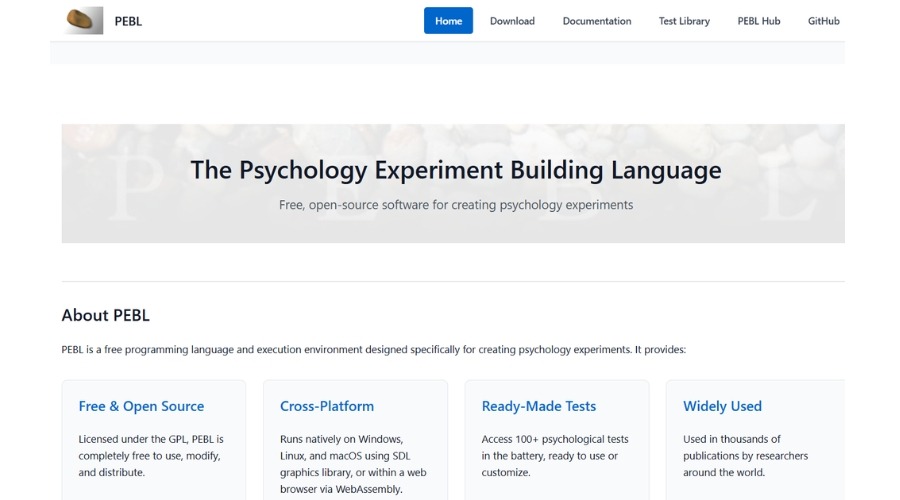Screen dimensions: 900x500
Task: Go to the Documentation page
Action: coord(597,21)
